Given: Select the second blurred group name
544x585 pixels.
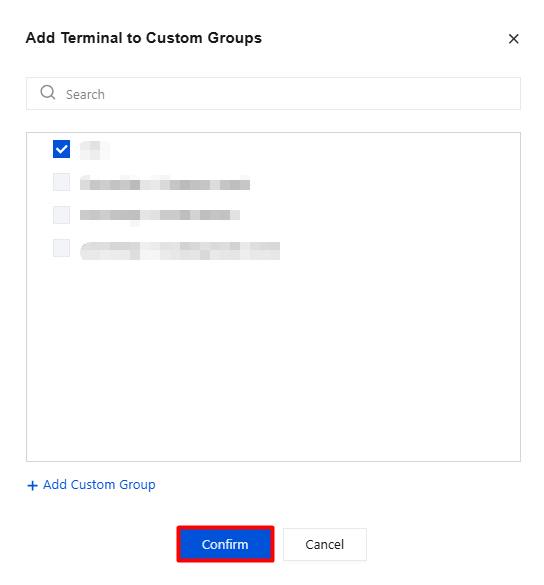Looking at the screenshot, I should coord(165,183).
